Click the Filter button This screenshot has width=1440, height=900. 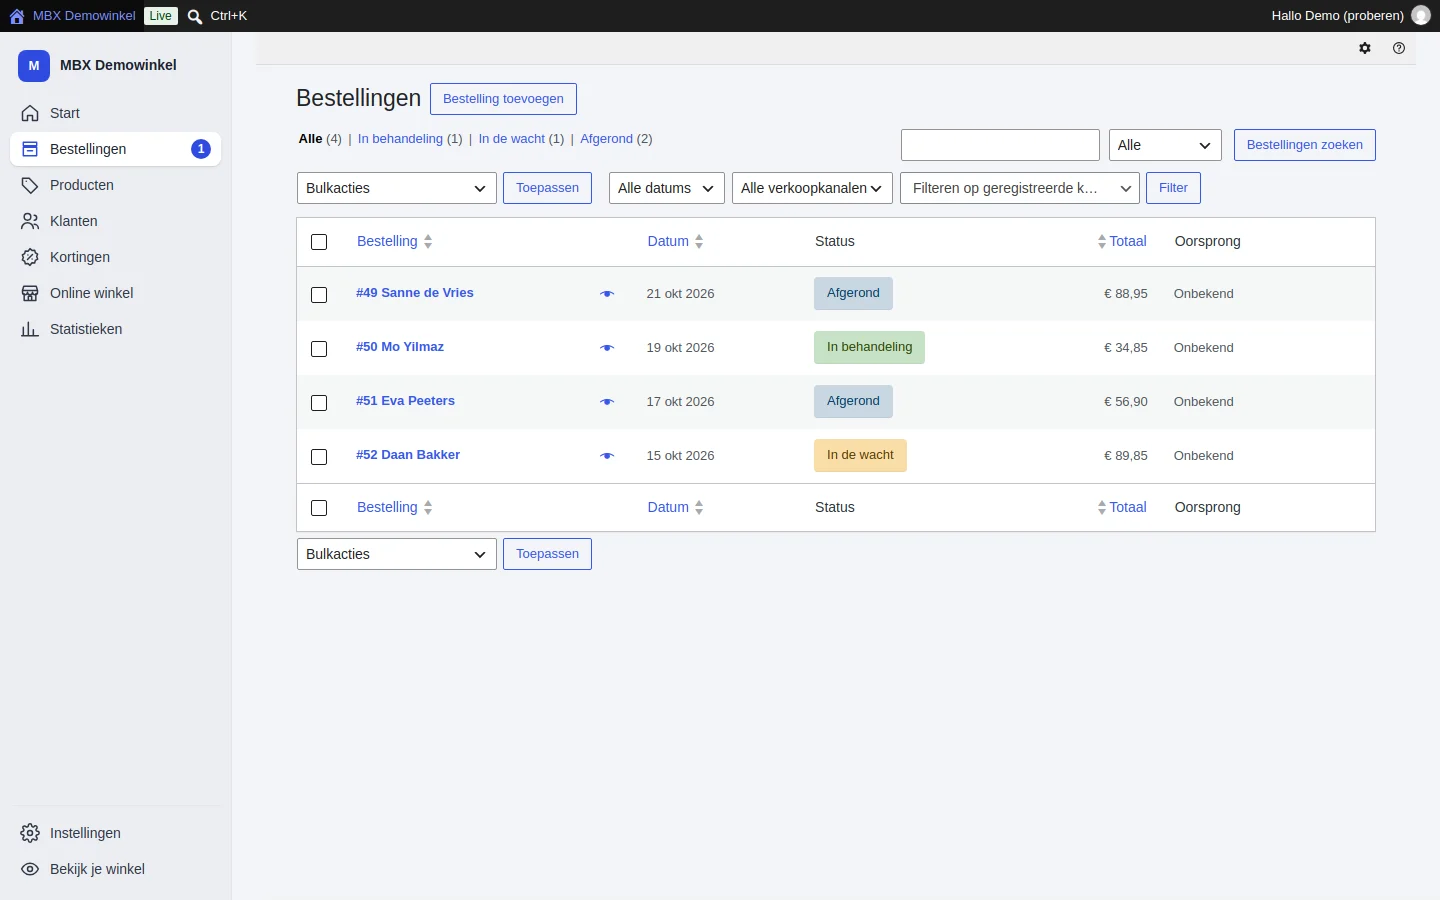[x=1173, y=188]
